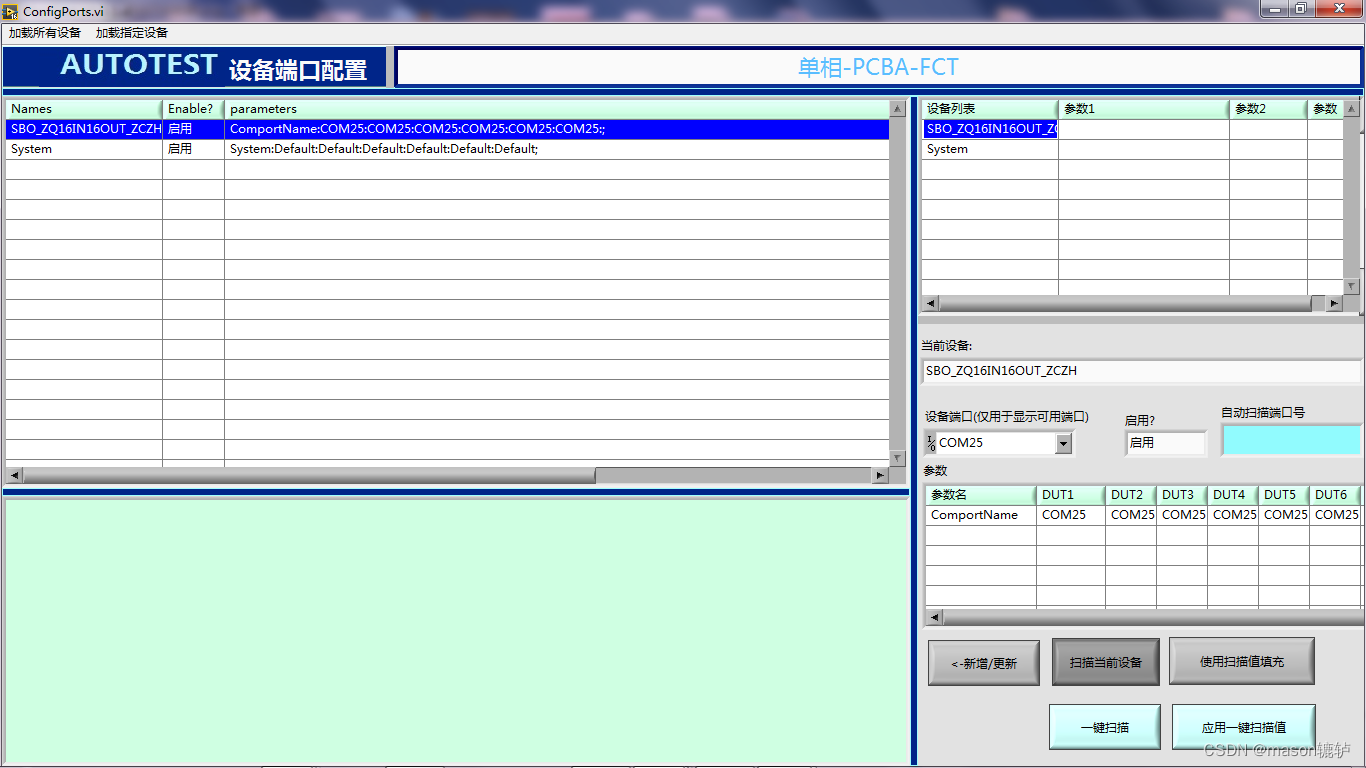Click the System:Default parameters cell
Screen dimensions: 1366x768
click(x=557, y=149)
